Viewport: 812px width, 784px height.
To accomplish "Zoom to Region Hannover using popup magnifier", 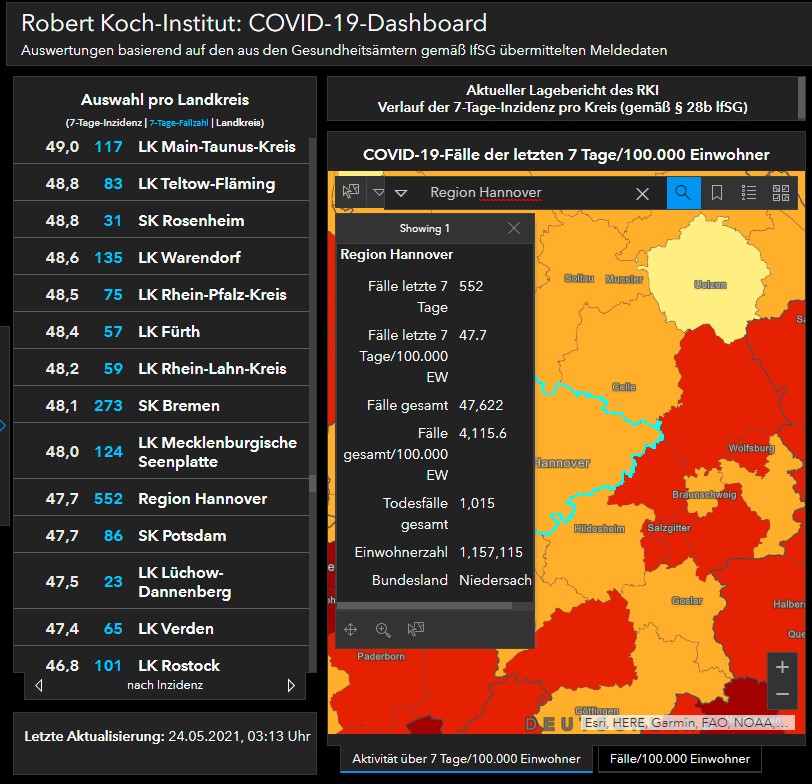I will coord(383,629).
